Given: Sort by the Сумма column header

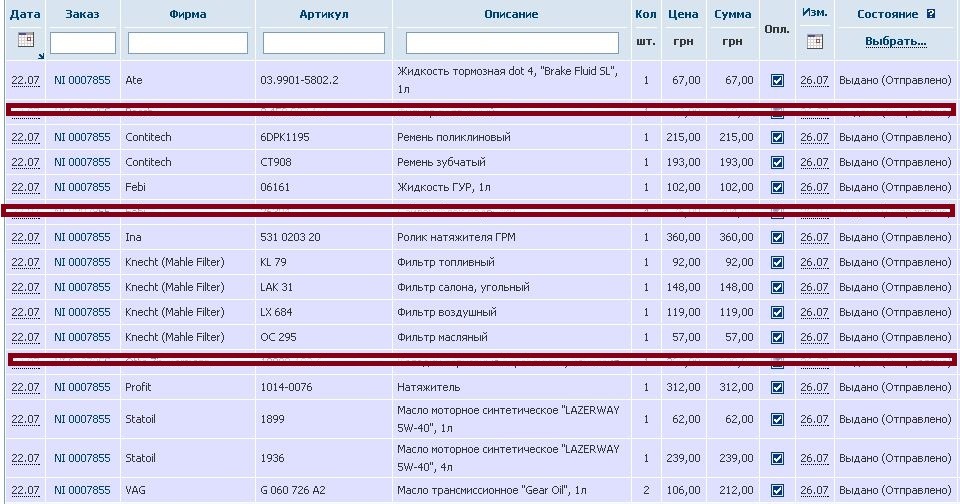Looking at the screenshot, I should pos(733,14).
